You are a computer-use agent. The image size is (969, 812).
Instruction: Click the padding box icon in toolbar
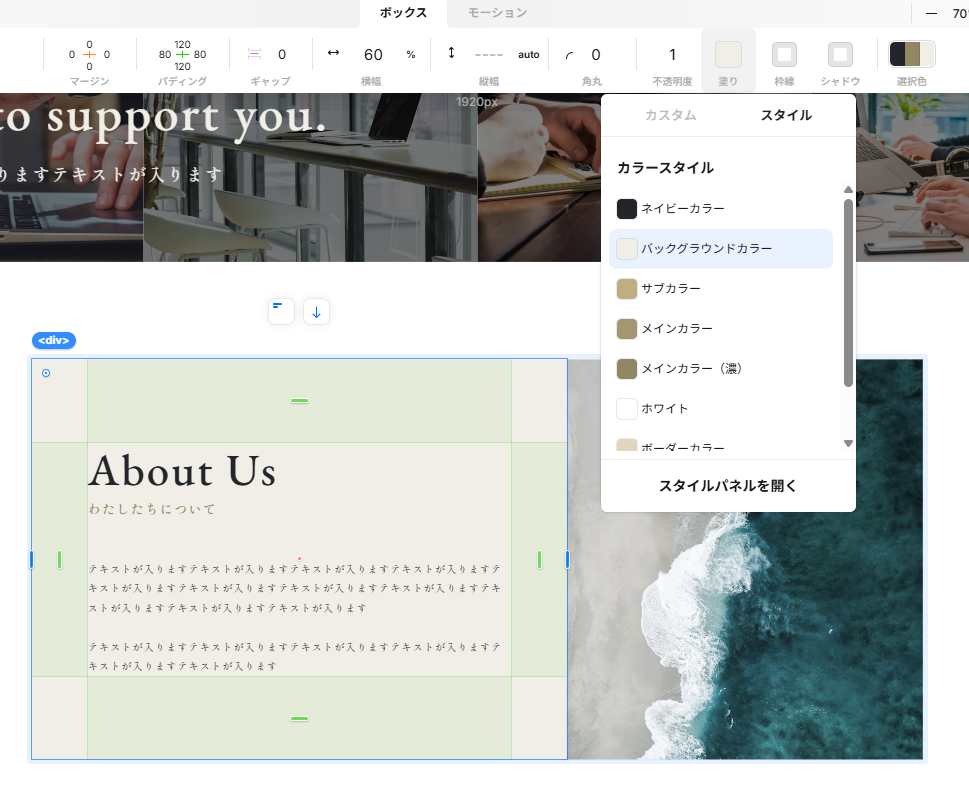point(182,54)
